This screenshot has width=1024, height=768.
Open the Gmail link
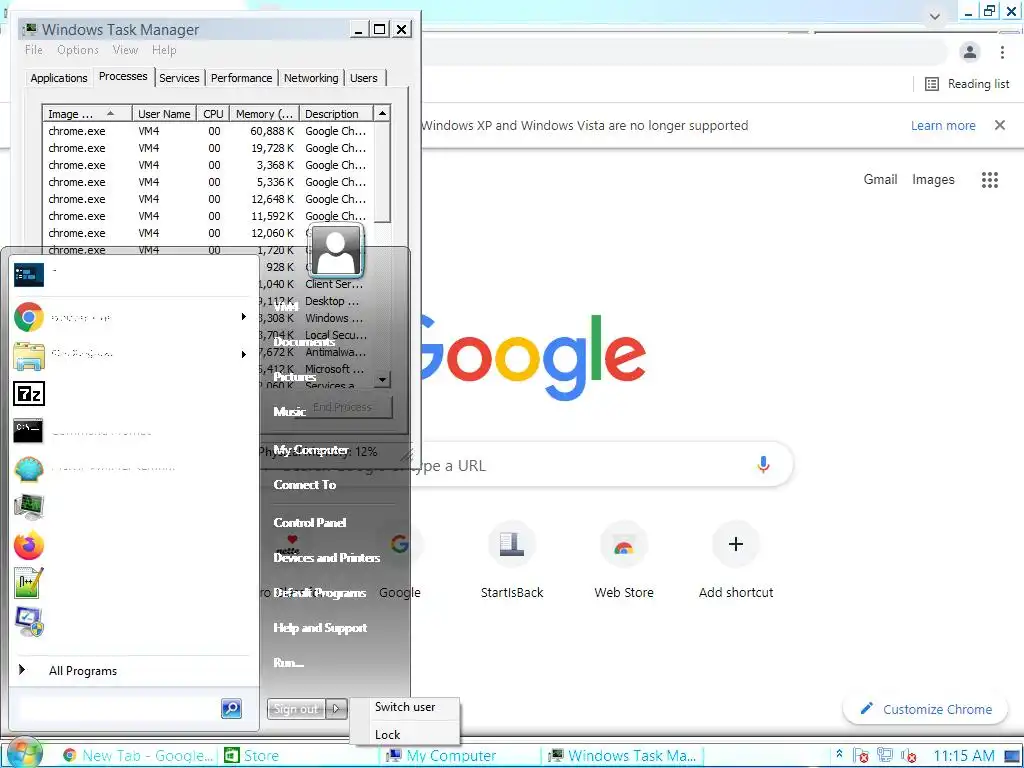click(x=880, y=179)
